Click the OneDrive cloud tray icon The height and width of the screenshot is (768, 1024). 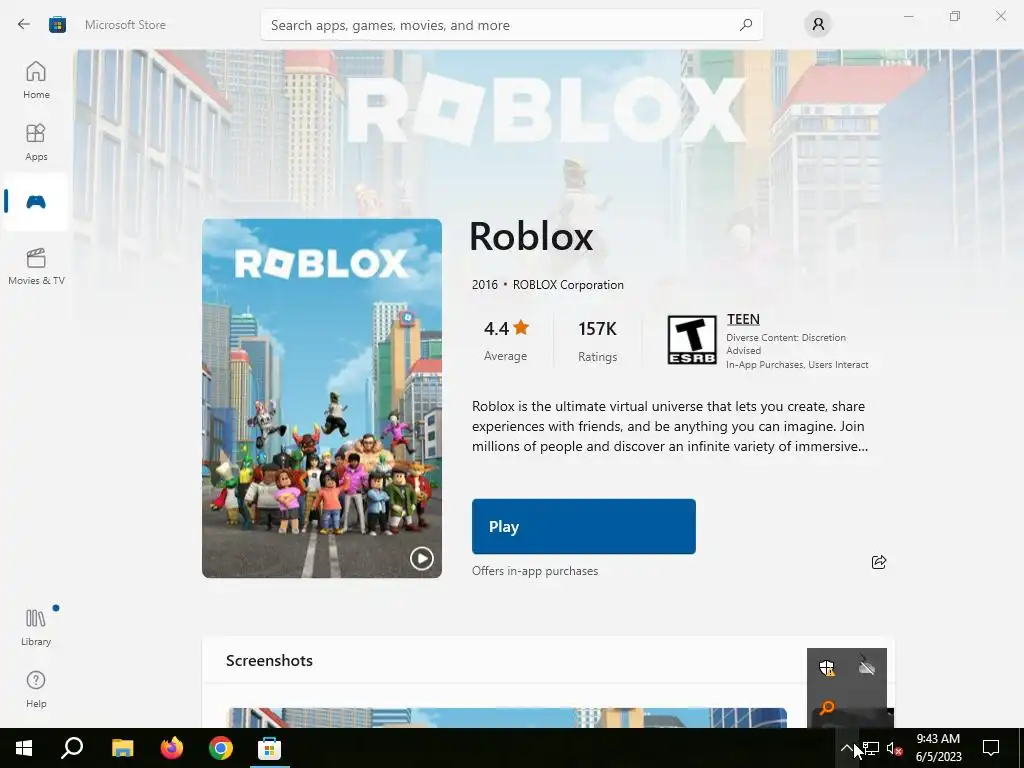[867, 667]
